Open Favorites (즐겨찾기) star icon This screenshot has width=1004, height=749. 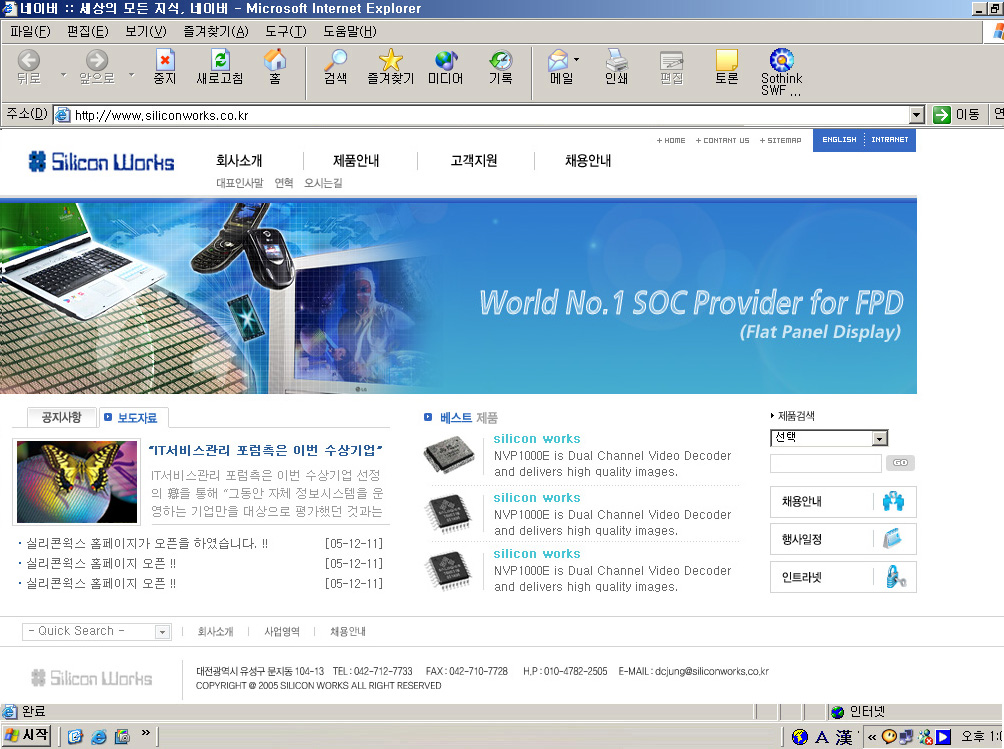pos(390,66)
